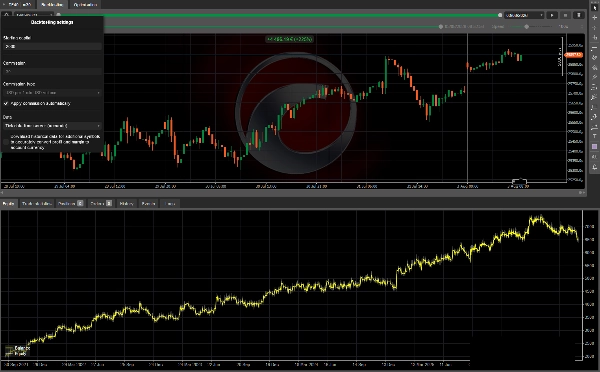600x372 pixels.
Task: Click the backtesting settings gear icon
Action: 7,15
